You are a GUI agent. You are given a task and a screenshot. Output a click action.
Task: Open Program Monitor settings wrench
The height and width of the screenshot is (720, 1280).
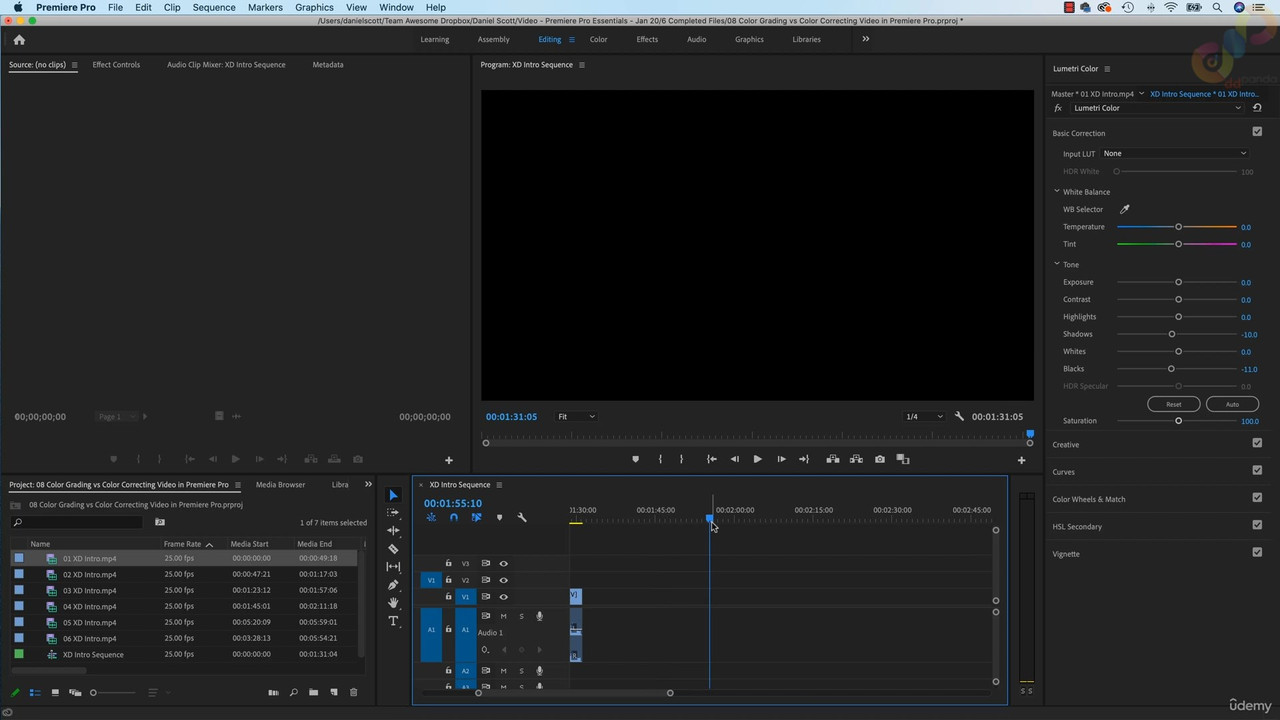(x=959, y=417)
